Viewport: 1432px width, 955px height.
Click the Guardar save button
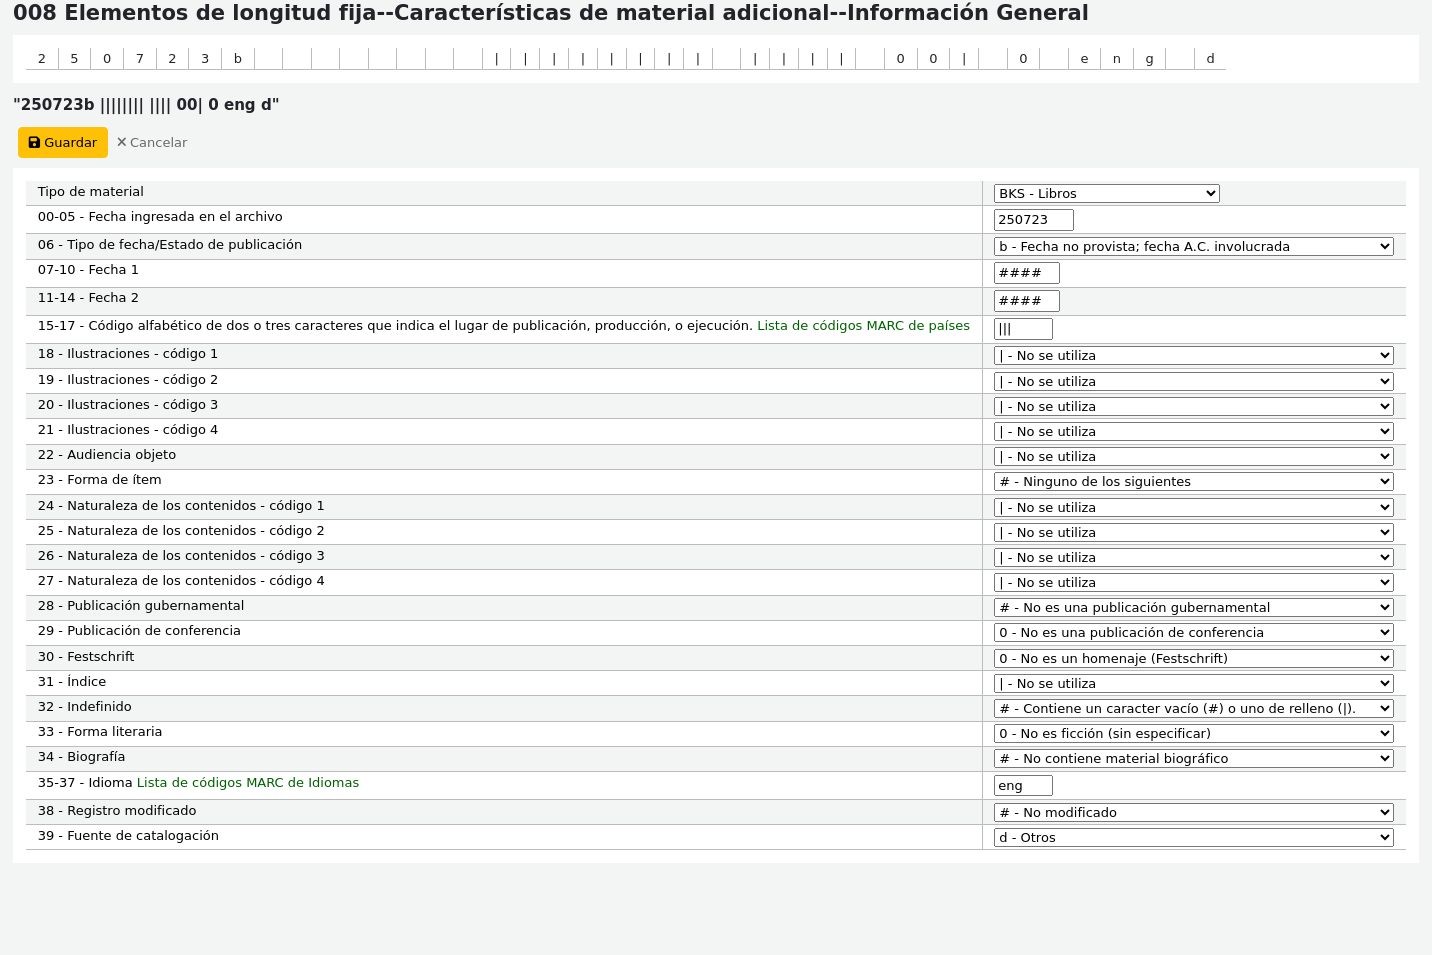(62, 143)
